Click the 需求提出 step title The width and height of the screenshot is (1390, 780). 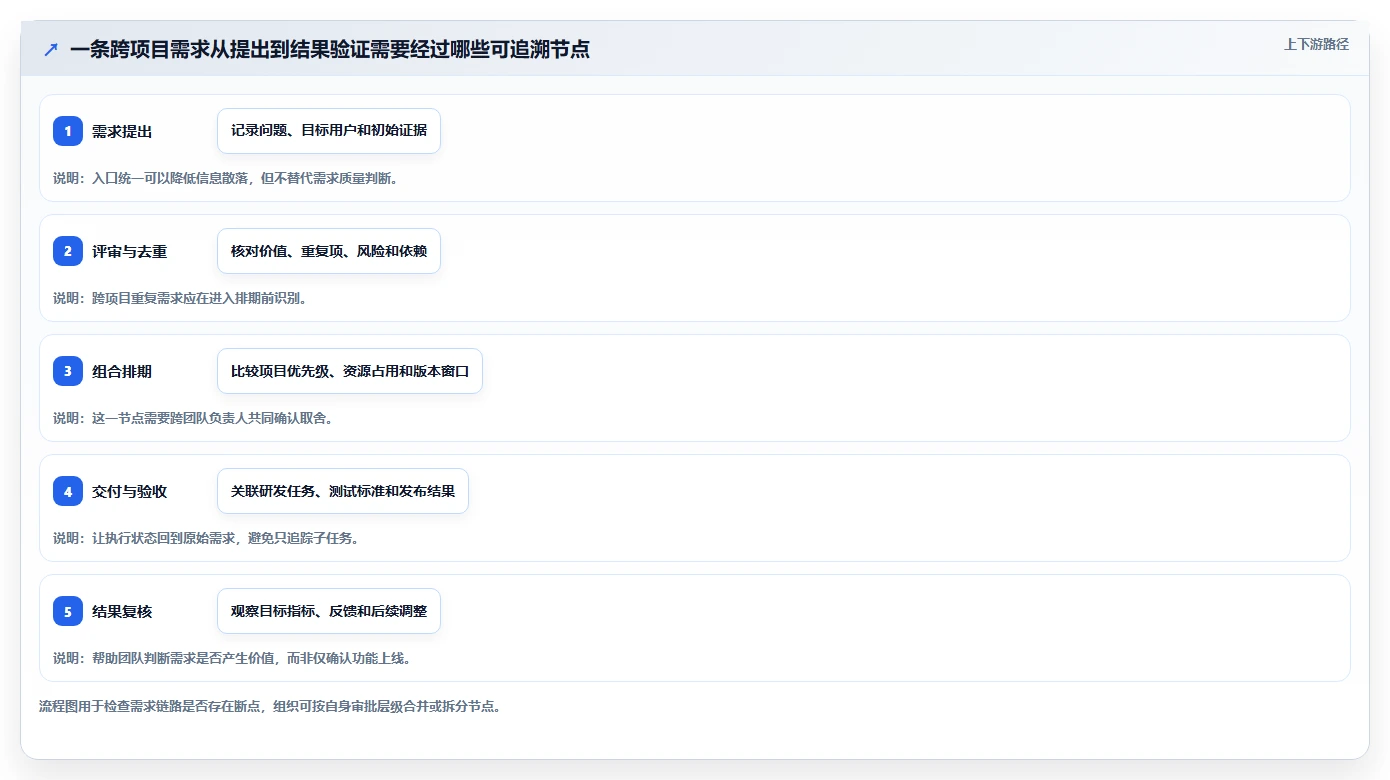click(x=122, y=131)
